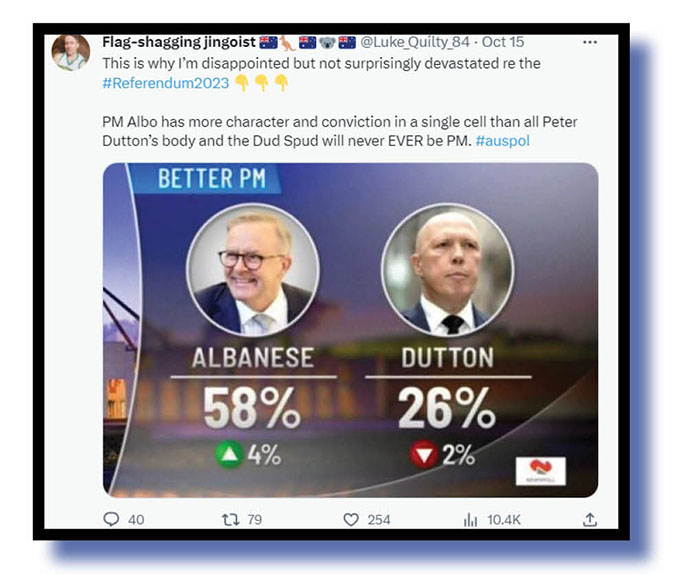Click the Albanese circular portrait
The height and width of the screenshot is (574, 680).
[253, 270]
